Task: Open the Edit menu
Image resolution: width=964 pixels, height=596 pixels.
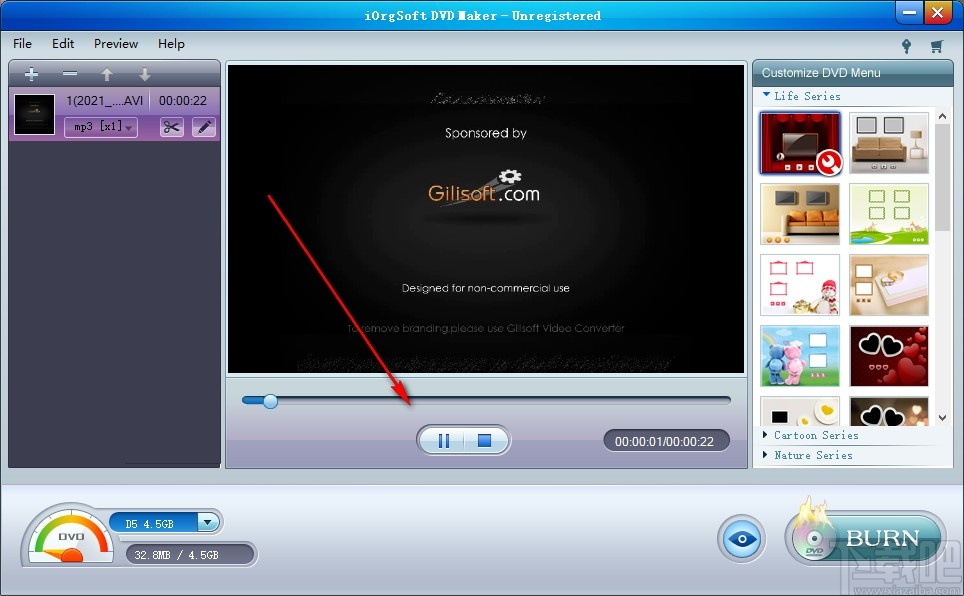Action: 62,43
